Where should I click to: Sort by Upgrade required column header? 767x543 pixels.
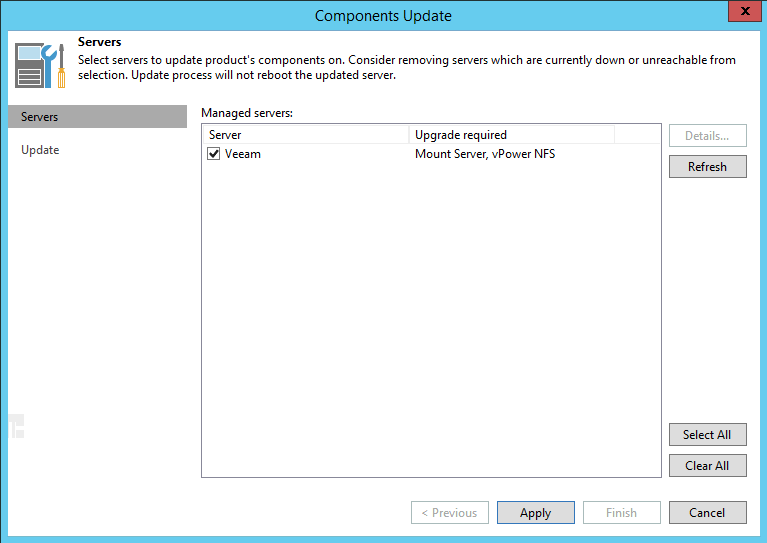(511, 135)
